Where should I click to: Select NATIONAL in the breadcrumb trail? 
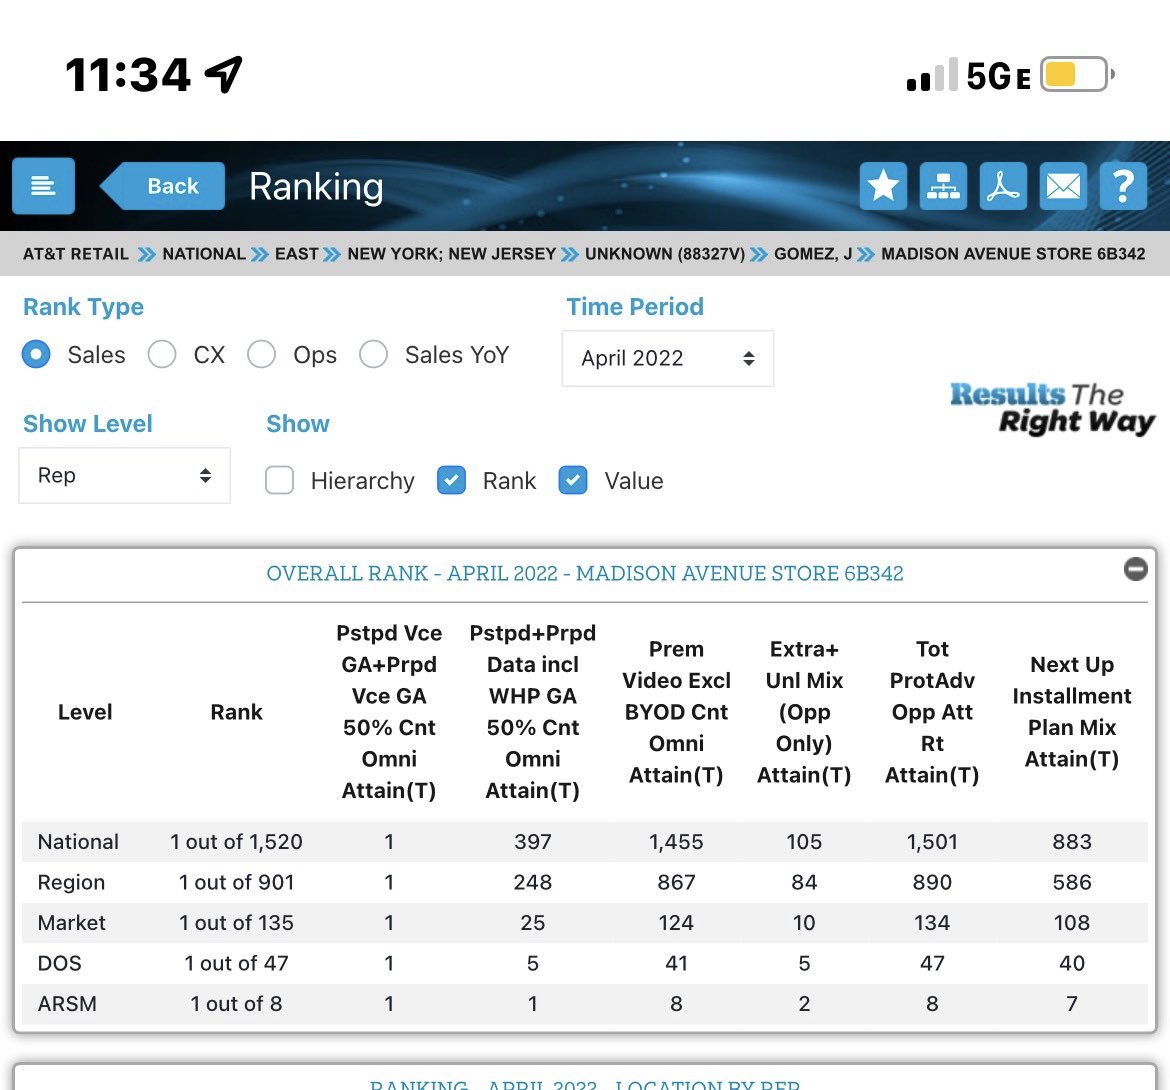pyautogui.click(x=204, y=254)
